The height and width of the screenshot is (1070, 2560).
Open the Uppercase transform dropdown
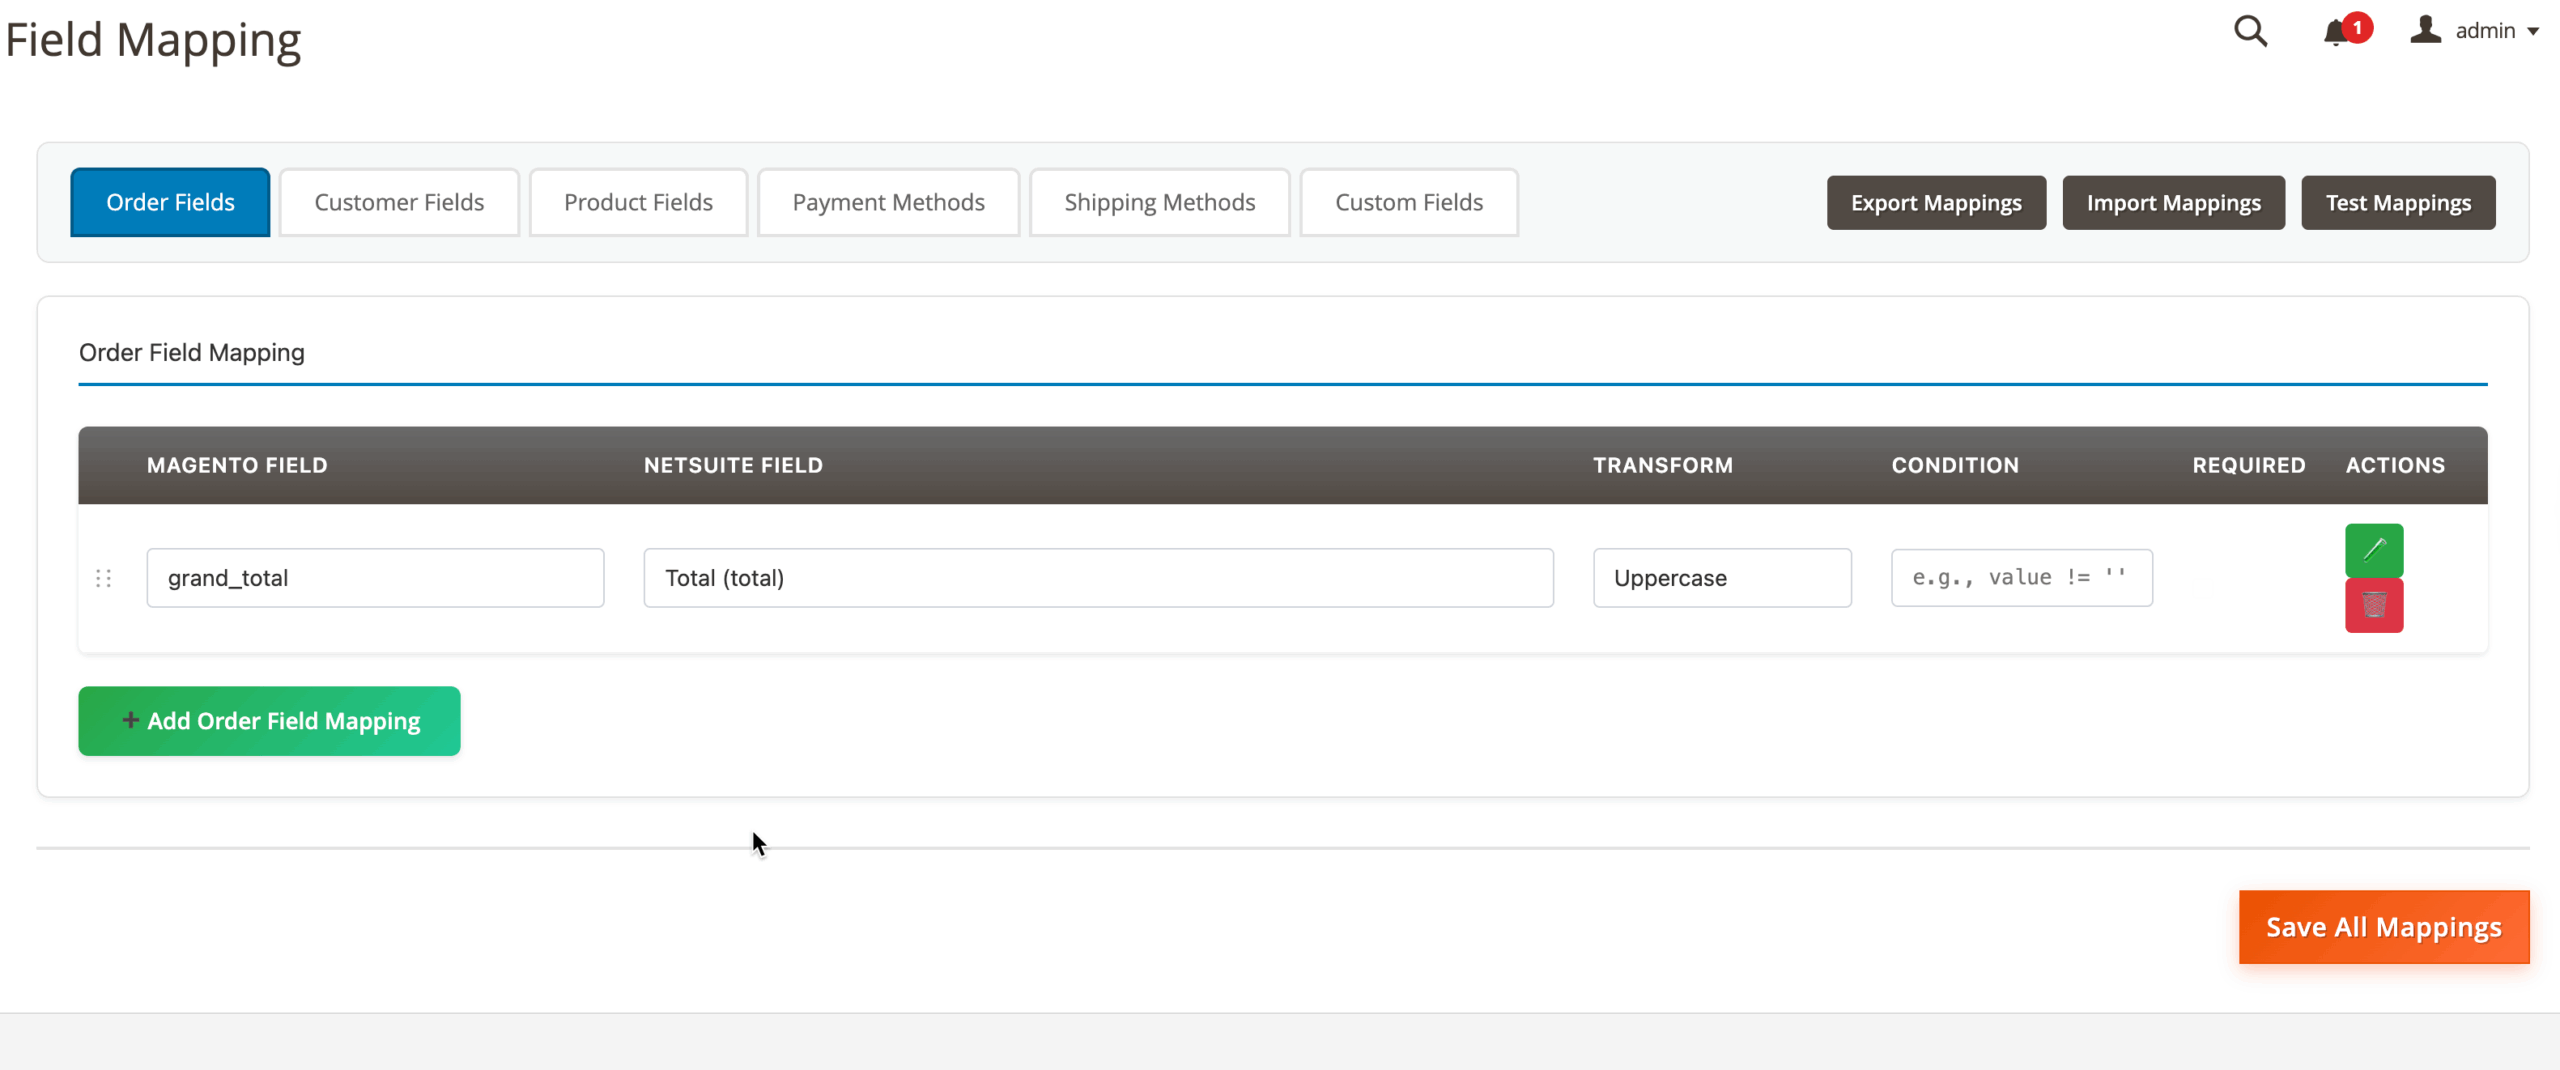(x=1721, y=578)
